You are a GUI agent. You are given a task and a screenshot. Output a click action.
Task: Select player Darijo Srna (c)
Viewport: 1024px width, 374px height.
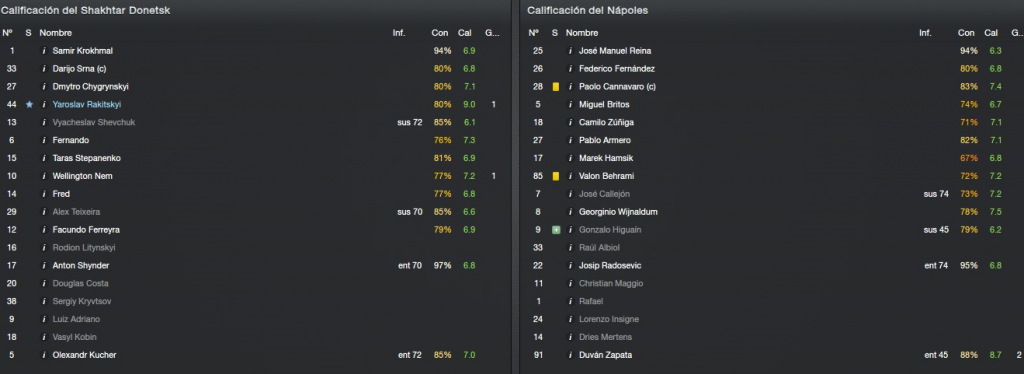click(x=255, y=69)
